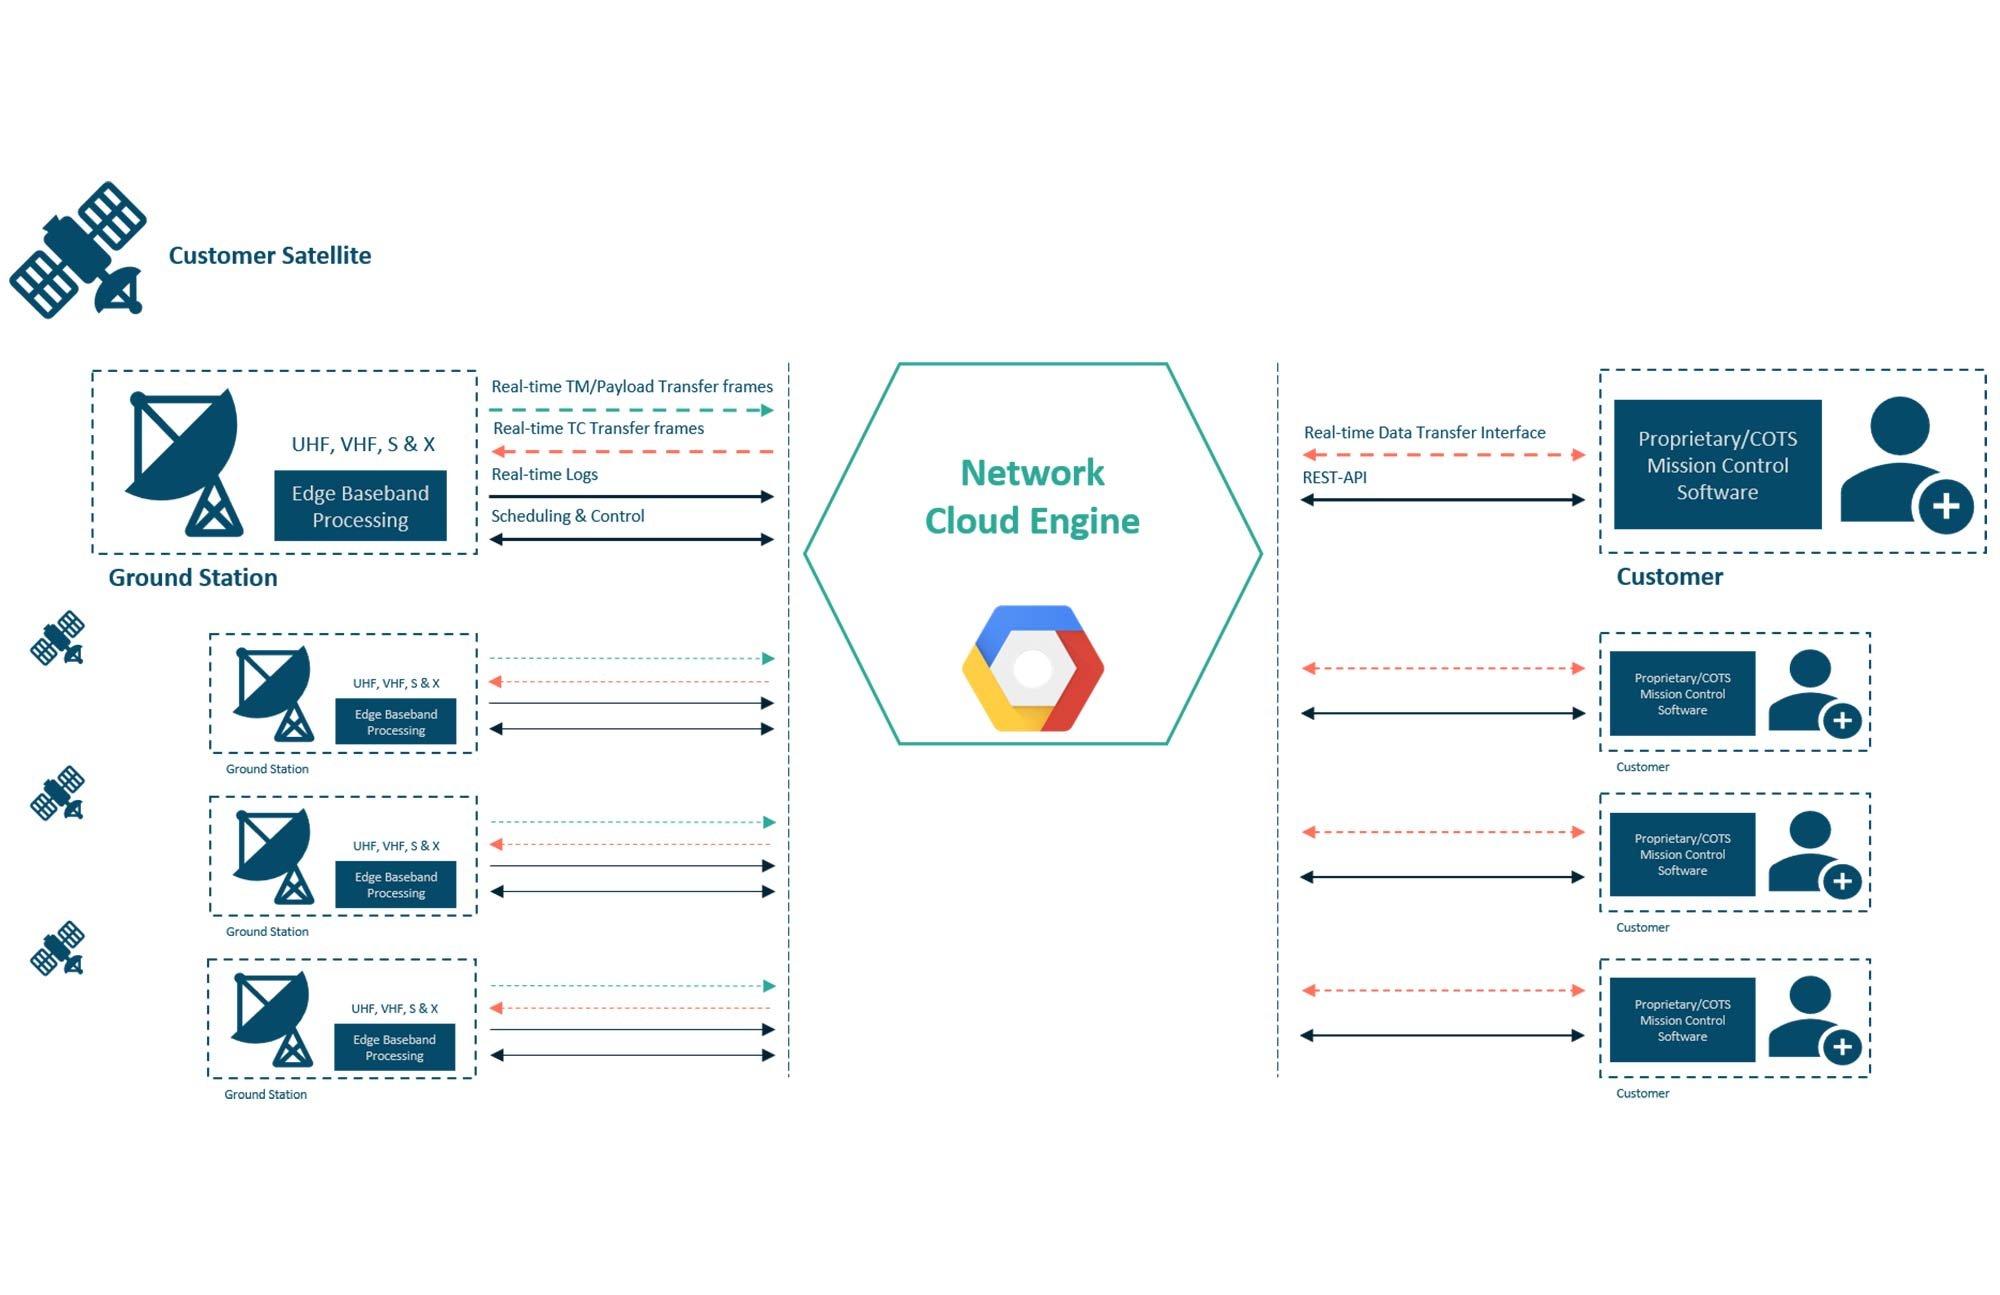
Task: Click the bottom small satellite icon
Action: [57, 948]
